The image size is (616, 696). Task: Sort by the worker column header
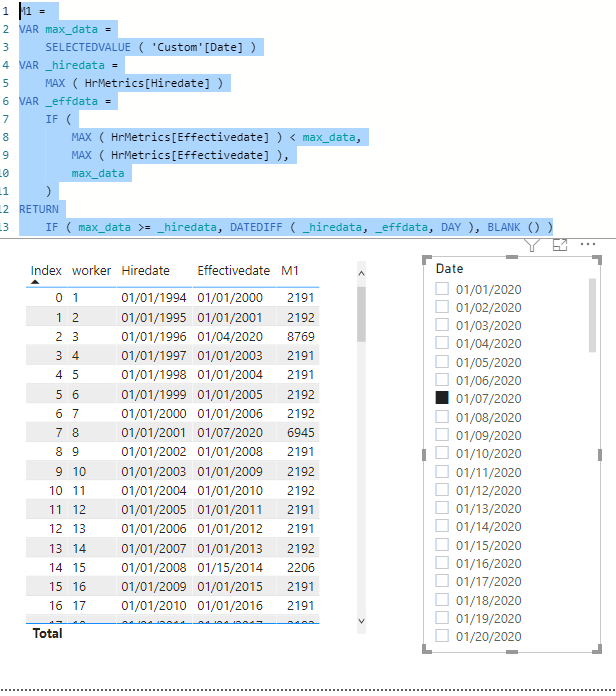point(91,270)
